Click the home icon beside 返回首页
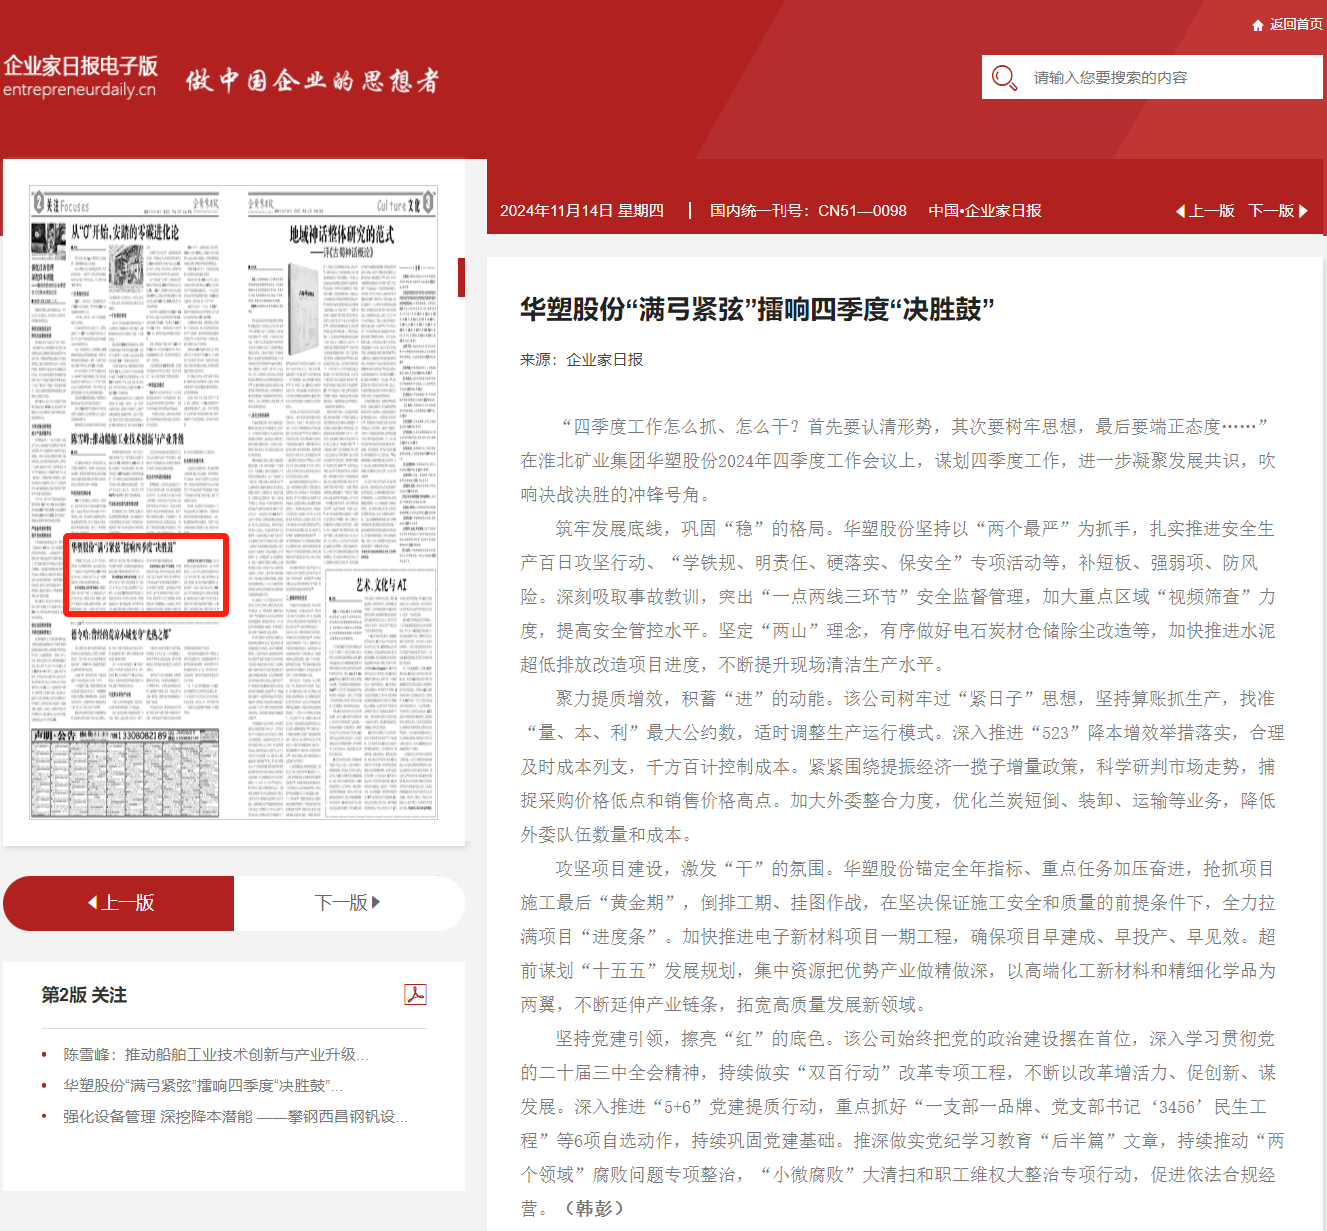 point(1257,25)
